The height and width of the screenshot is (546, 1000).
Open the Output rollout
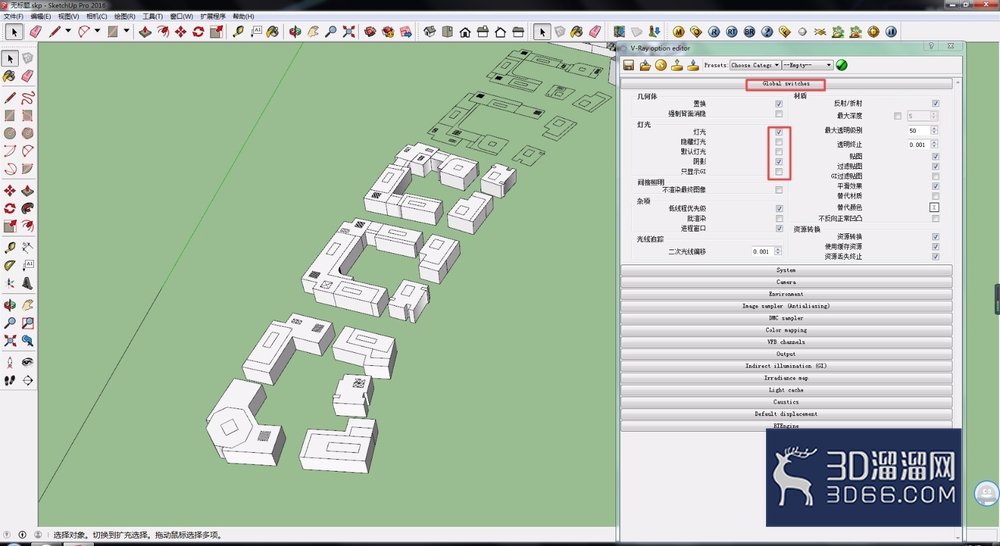[786, 354]
